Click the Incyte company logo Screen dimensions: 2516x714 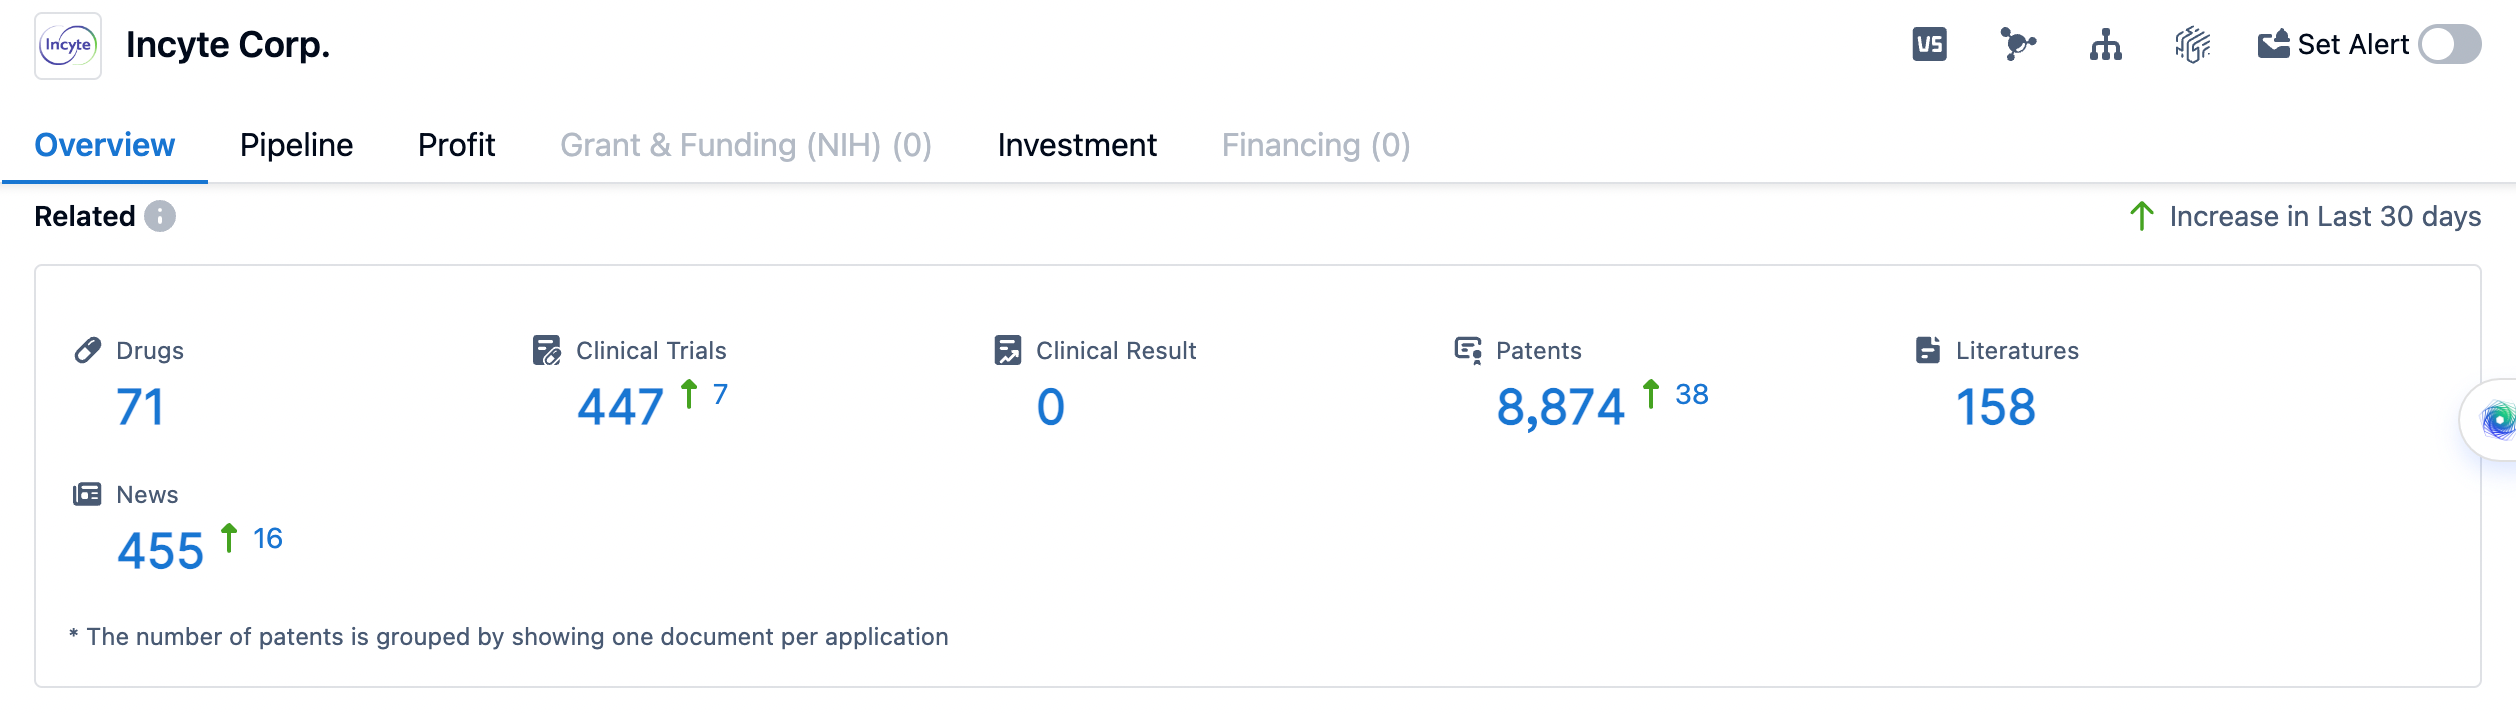click(x=68, y=46)
